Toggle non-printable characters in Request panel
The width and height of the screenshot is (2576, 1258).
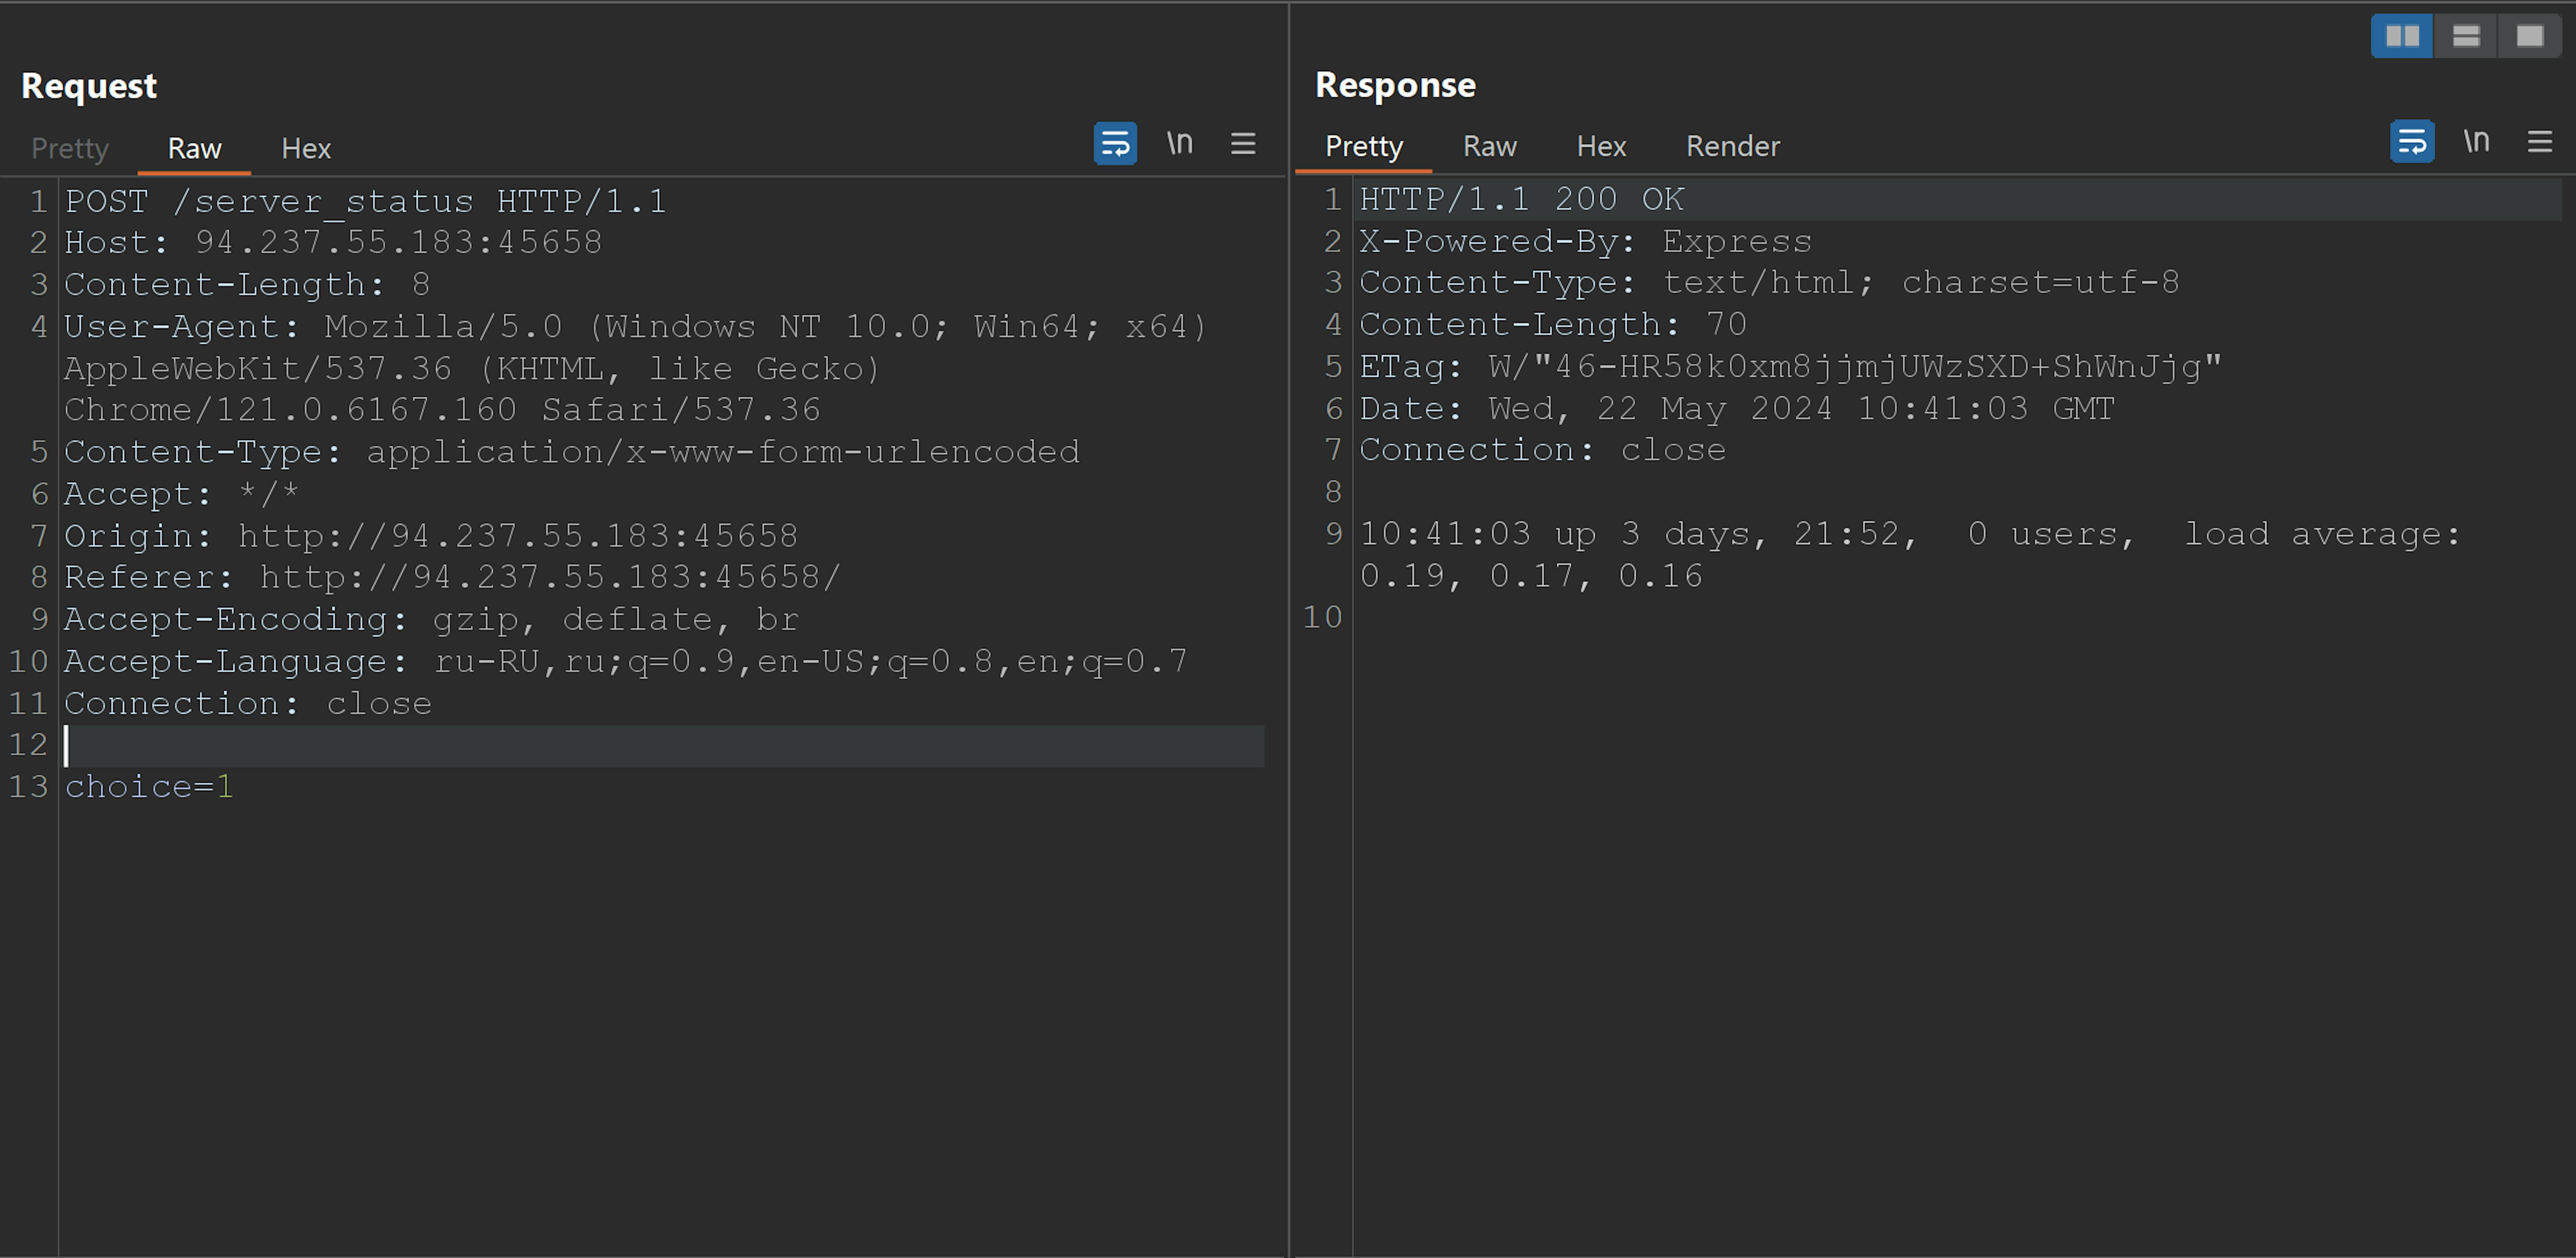point(1180,144)
